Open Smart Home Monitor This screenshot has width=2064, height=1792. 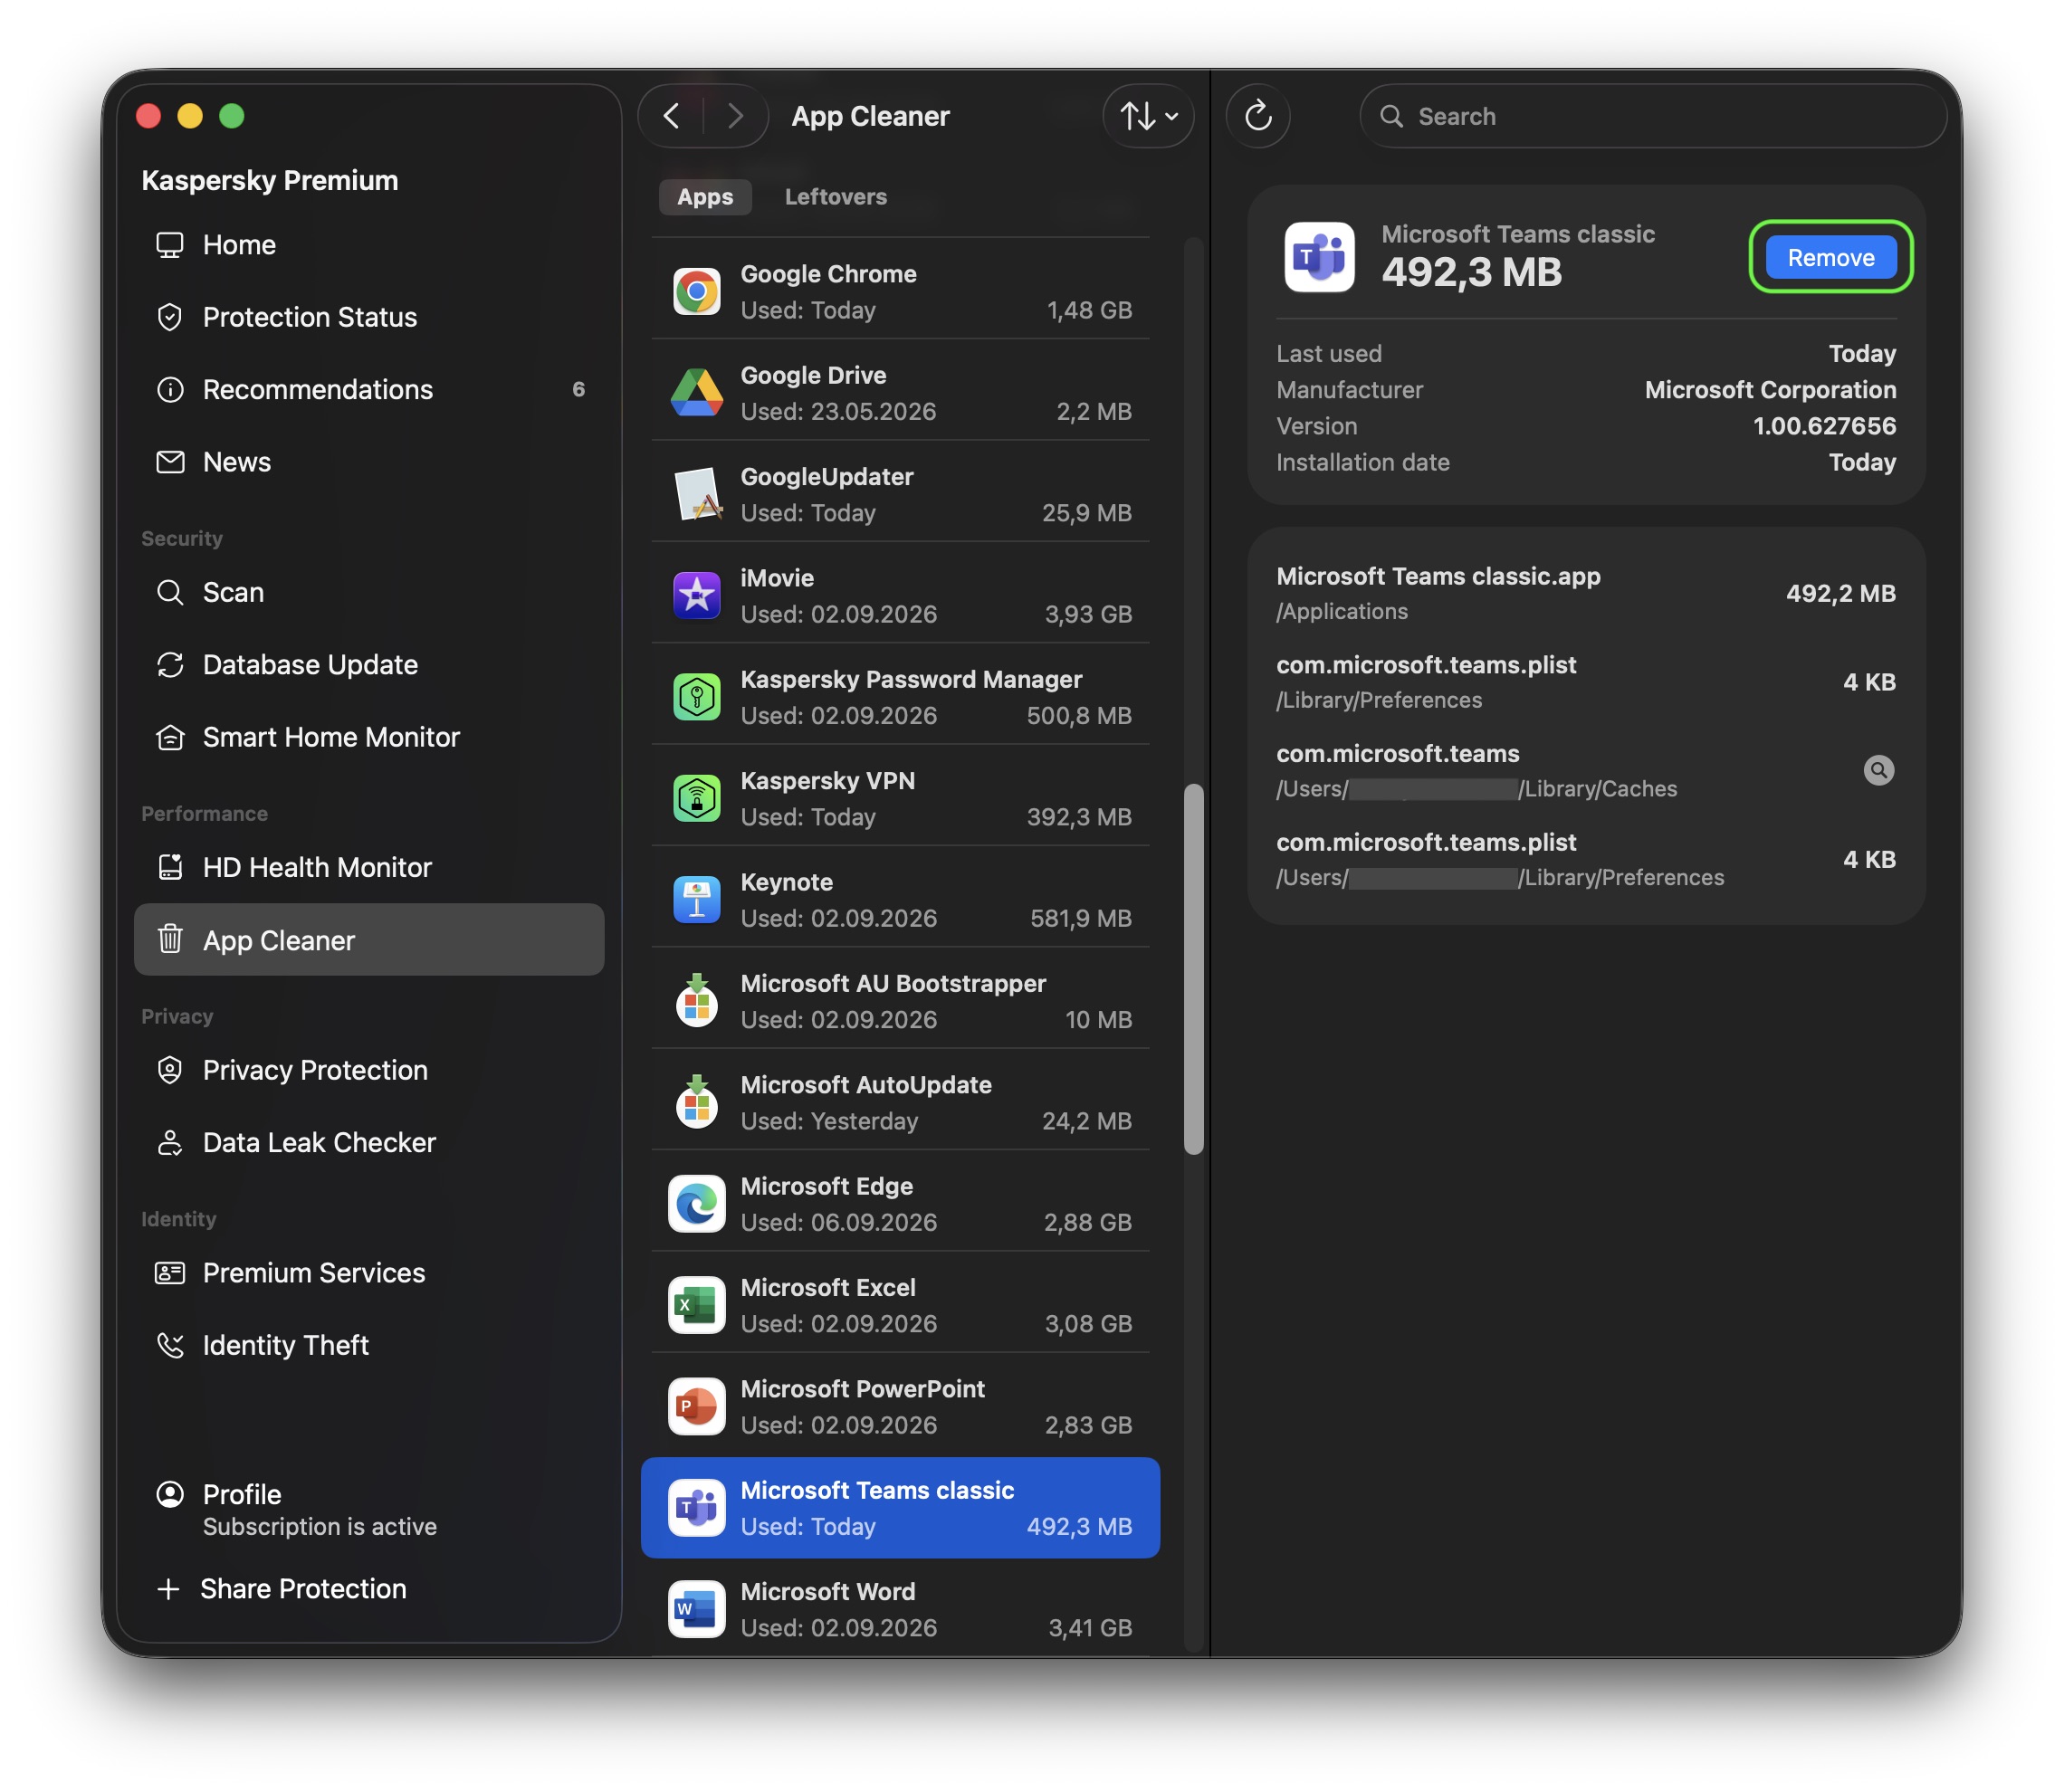point(368,737)
